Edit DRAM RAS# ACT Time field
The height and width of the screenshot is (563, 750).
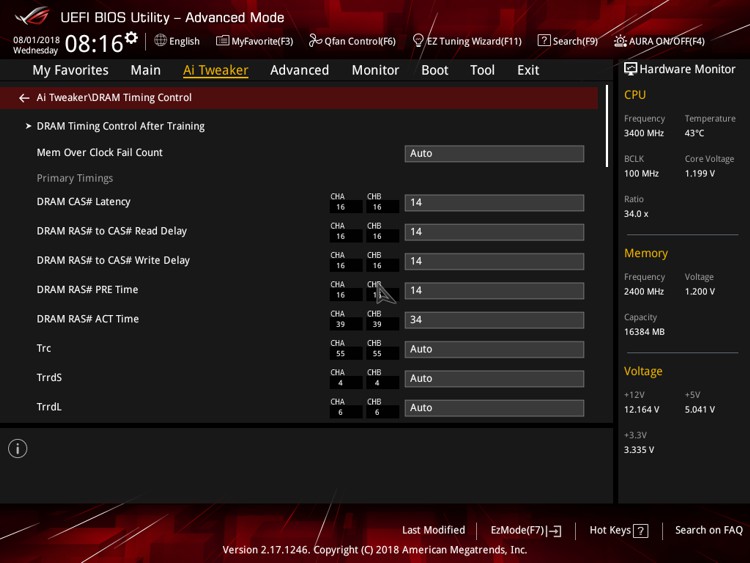pyautogui.click(x=494, y=320)
